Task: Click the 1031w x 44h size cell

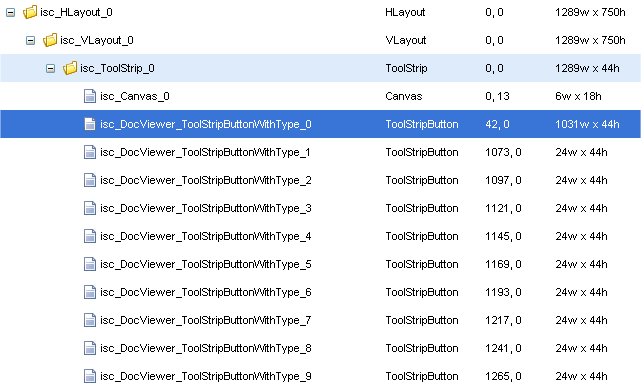Action: pos(587,124)
